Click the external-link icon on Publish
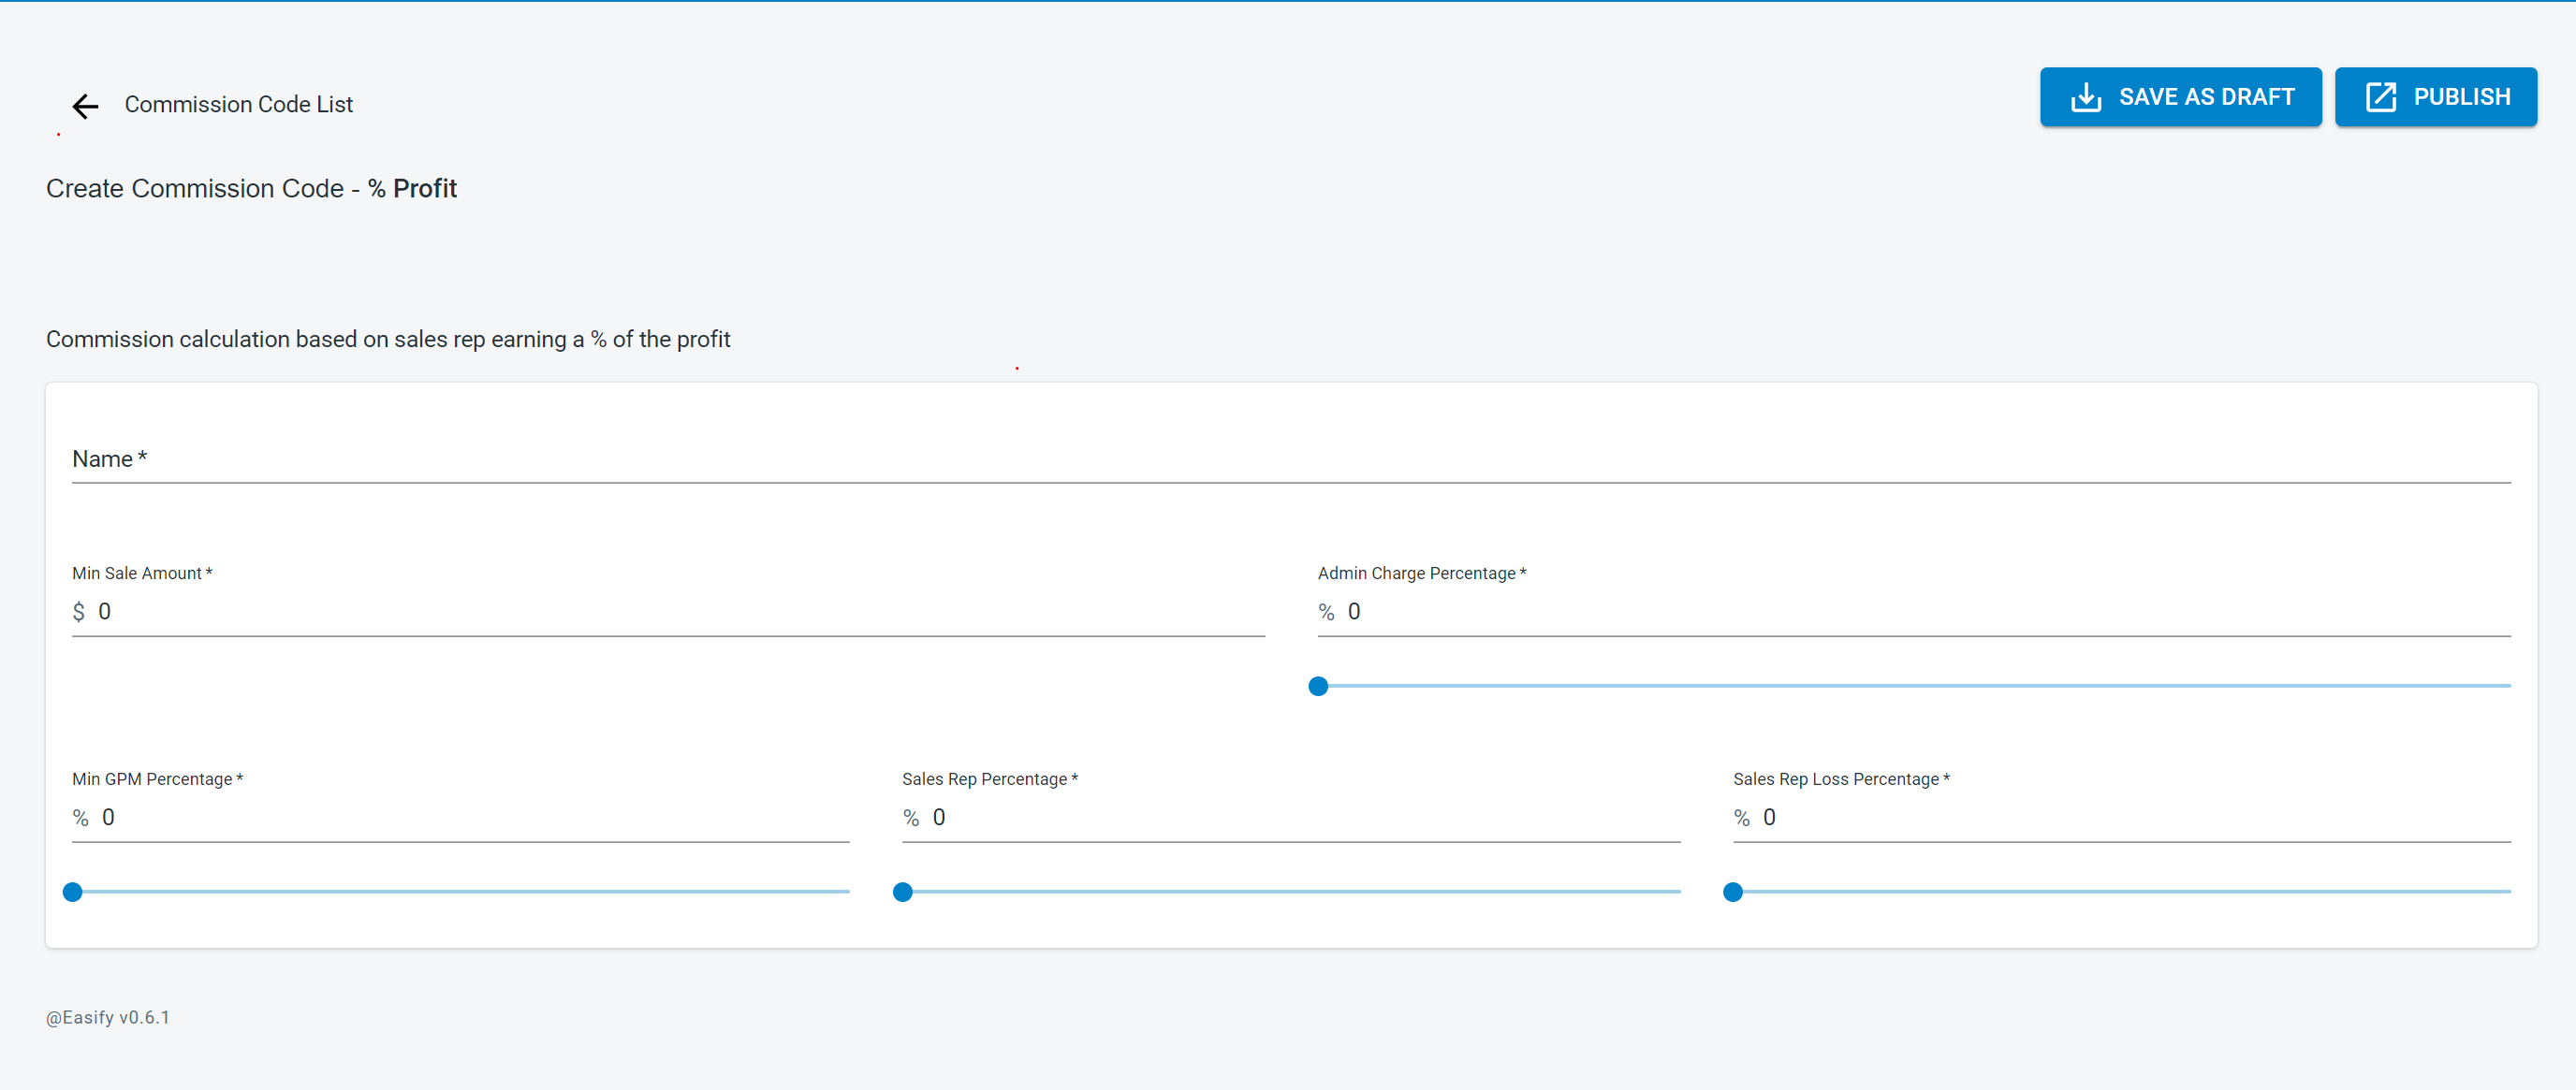 point(2381,97)
